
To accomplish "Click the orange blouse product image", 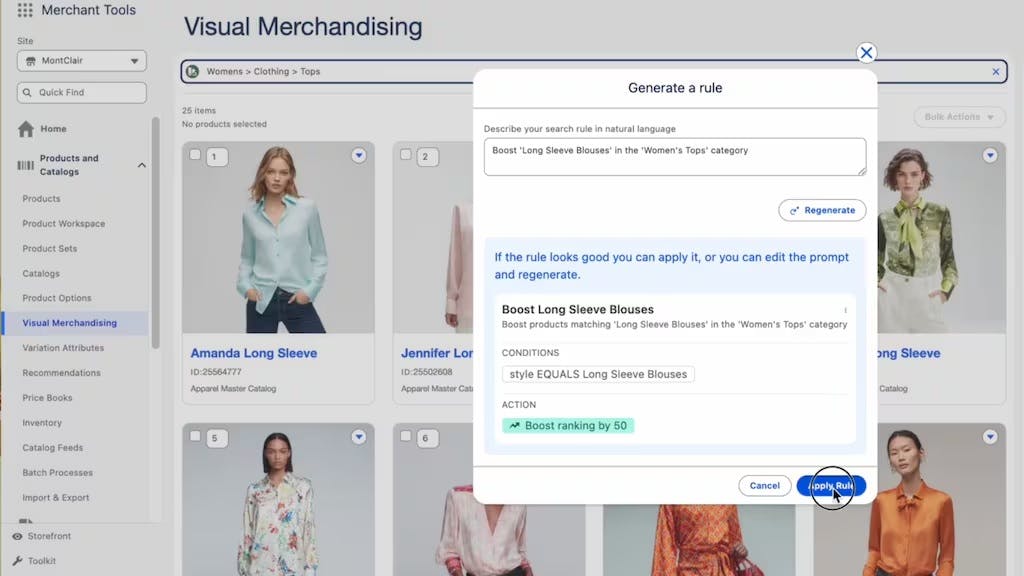I will (909, 500).
